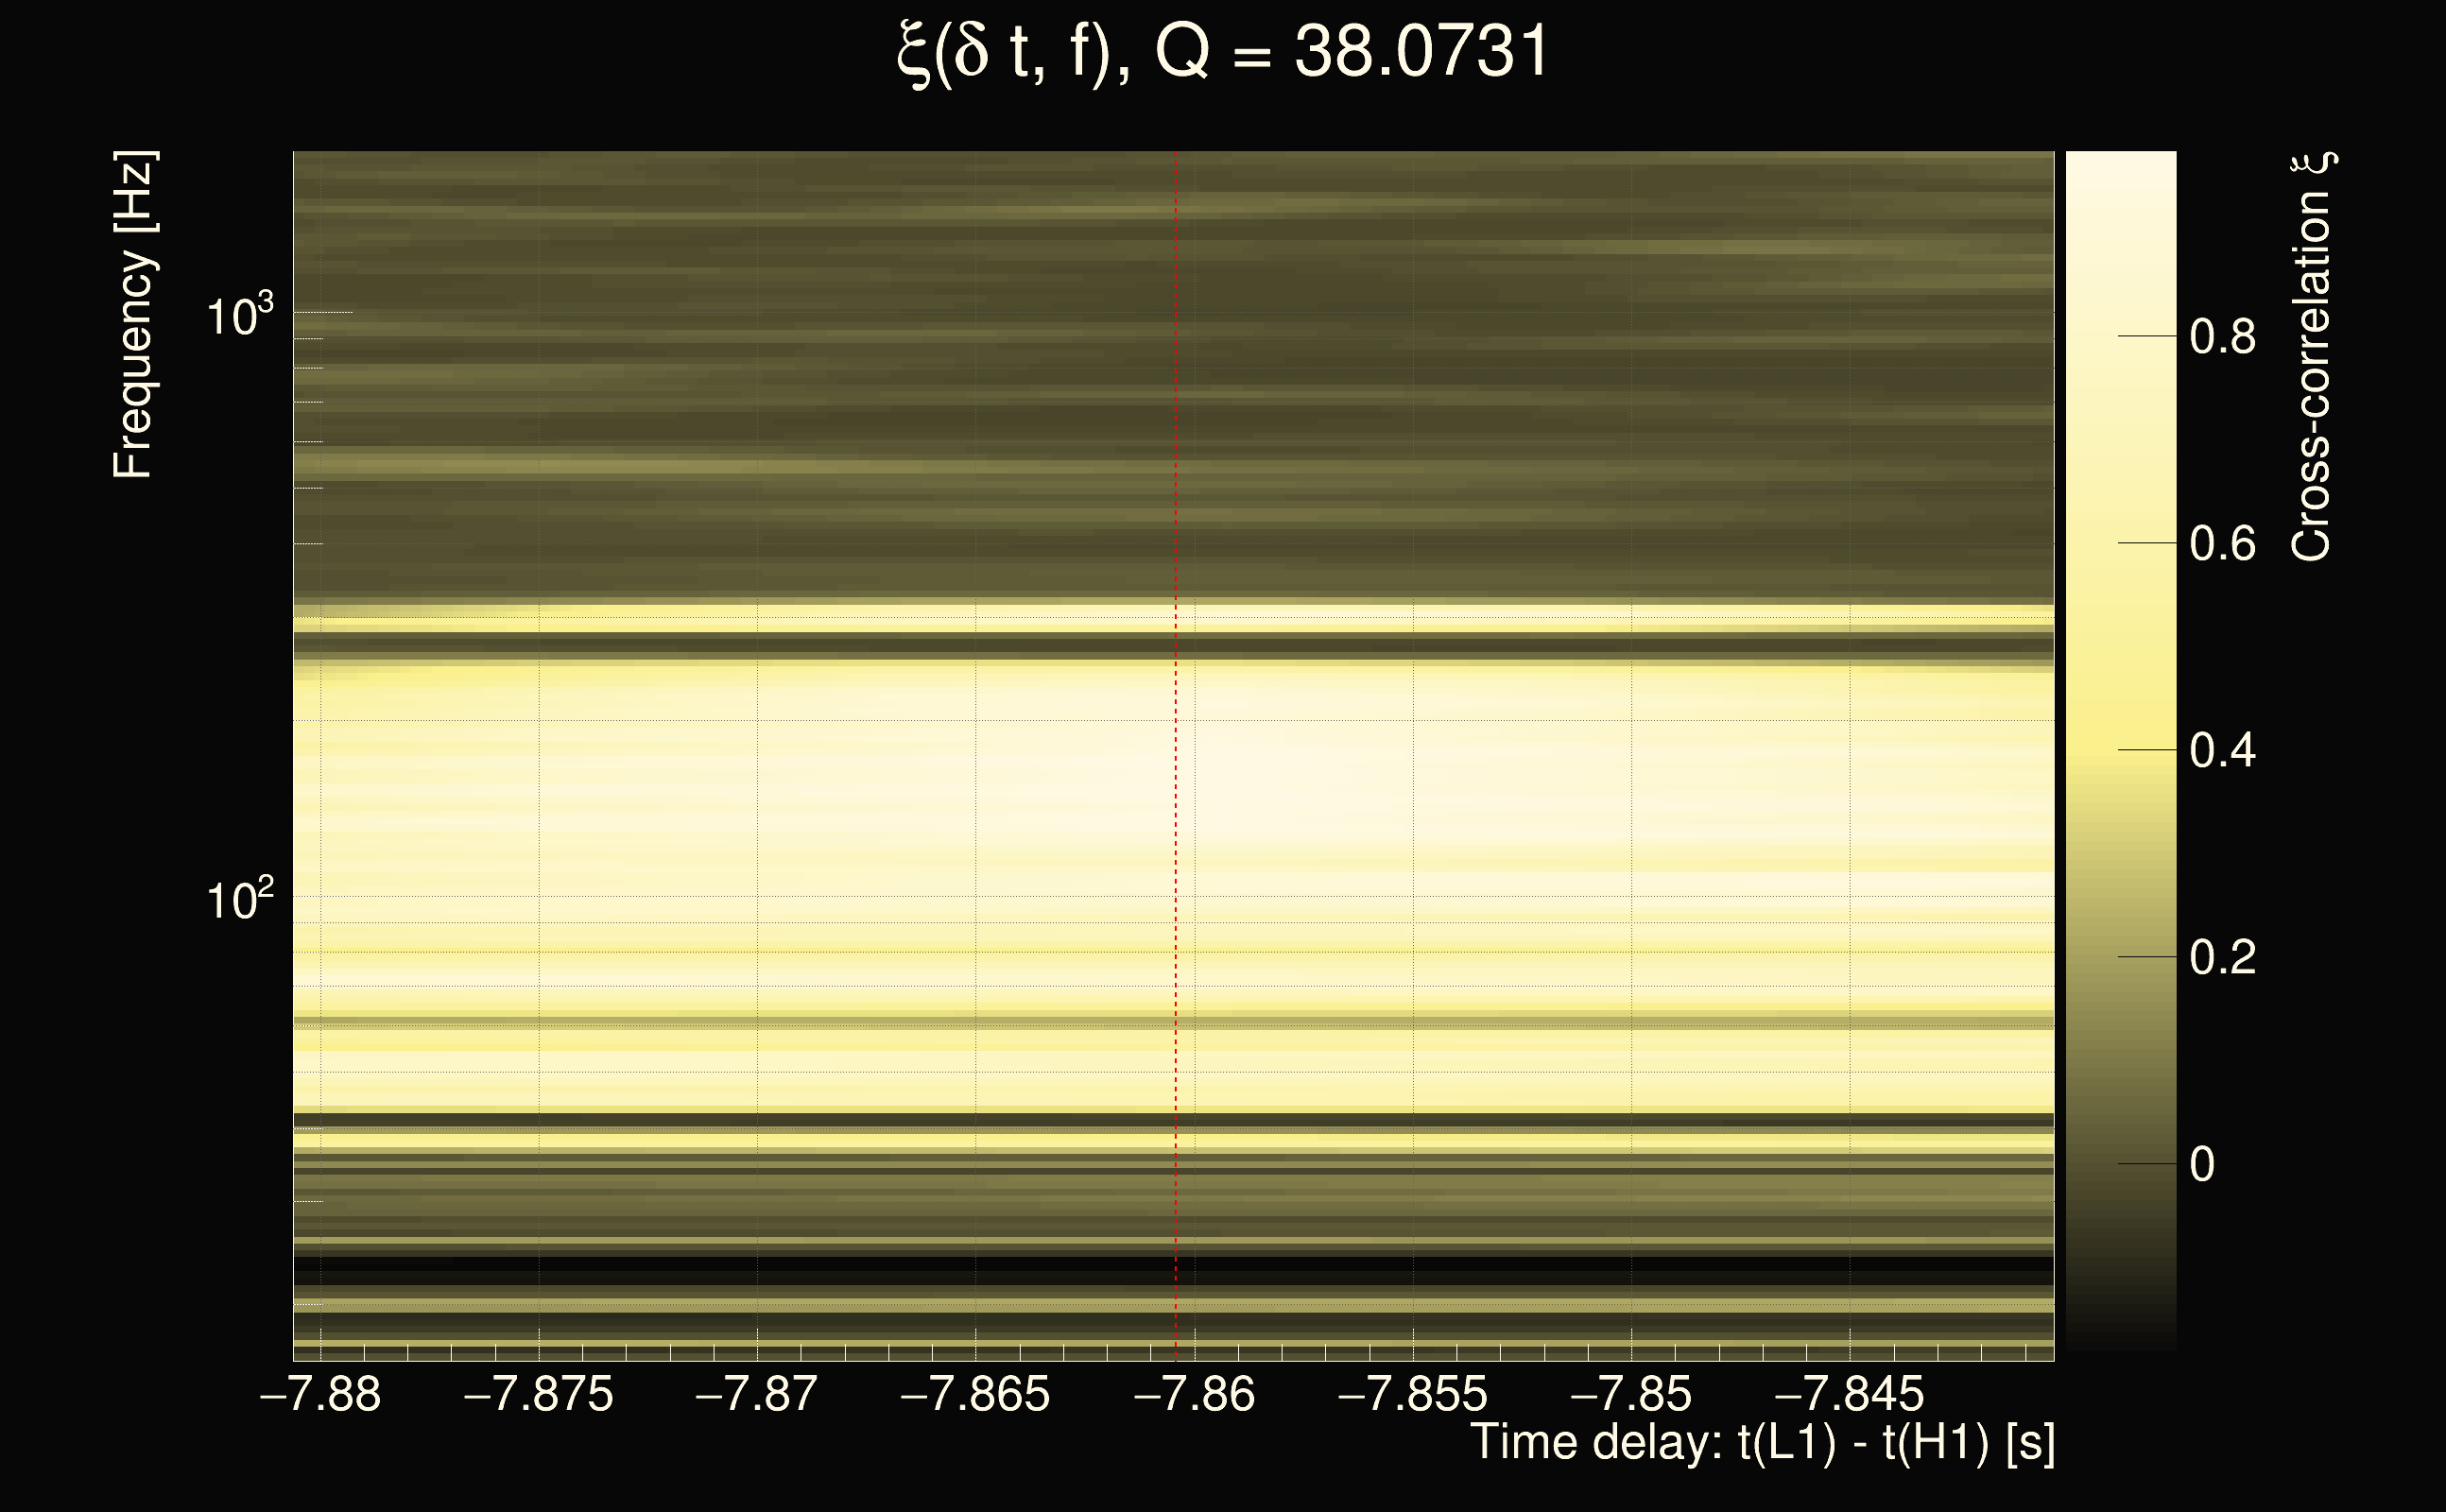2446x1512 pixels.
Task: Click the darkest bottom of the colorbar
Action: click(x=2120, y=1343)
